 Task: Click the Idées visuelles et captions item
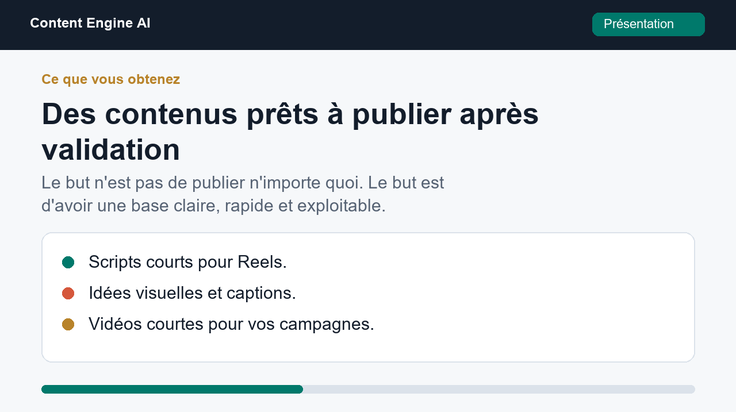click(x=192, y=293)
